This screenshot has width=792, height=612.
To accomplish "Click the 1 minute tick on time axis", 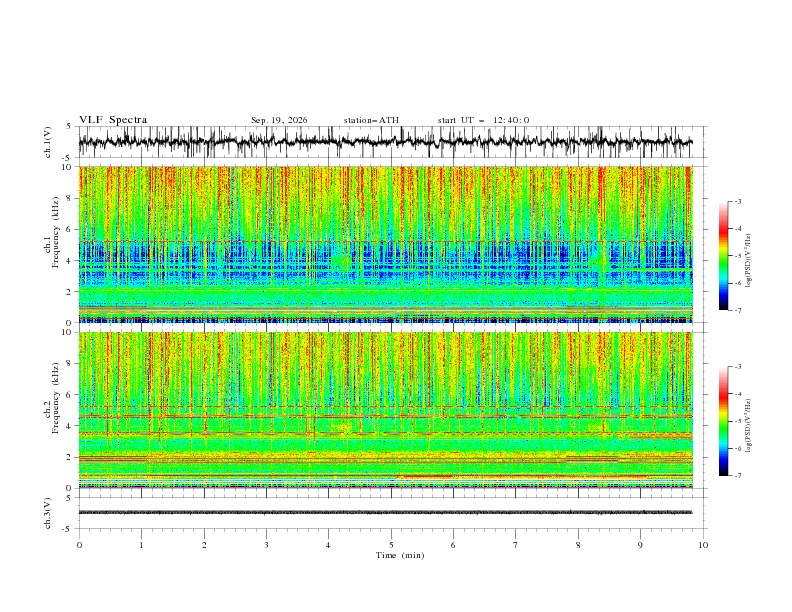I will point(141,545).
